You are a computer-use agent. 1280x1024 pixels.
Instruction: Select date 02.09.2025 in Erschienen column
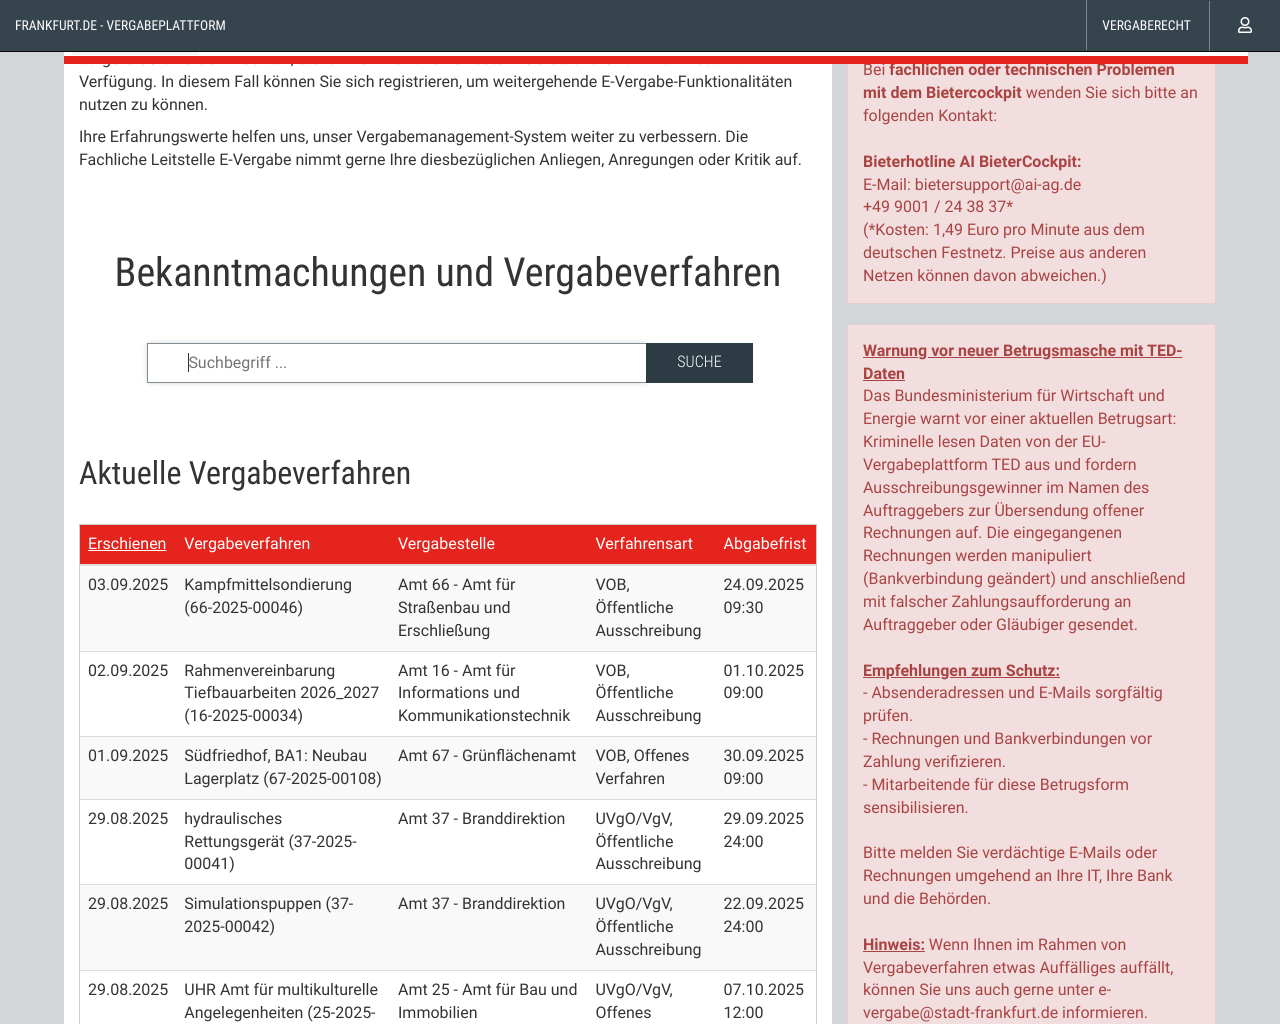128,671
